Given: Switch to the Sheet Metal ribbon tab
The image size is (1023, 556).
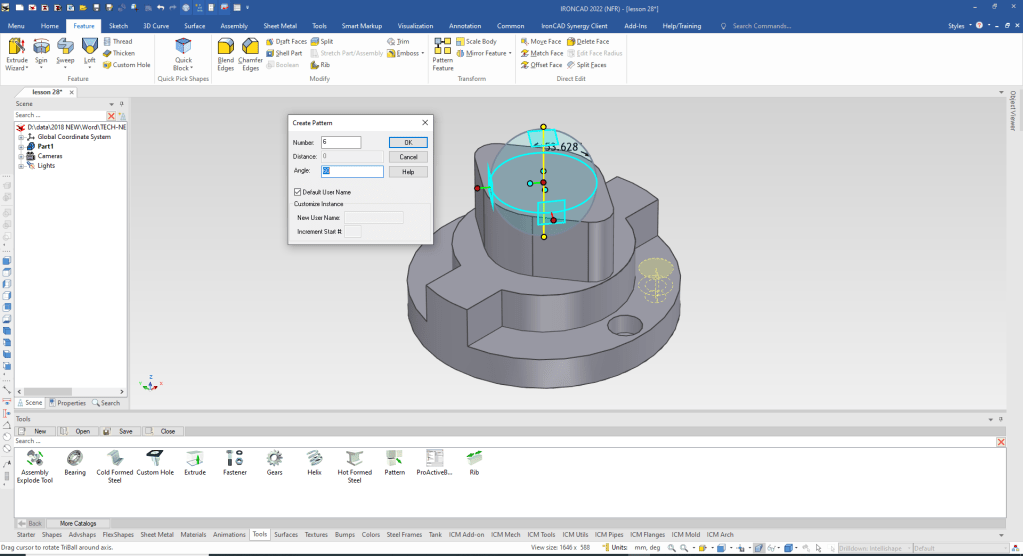Looking at the screenshot, I should [x=279, y=25].
